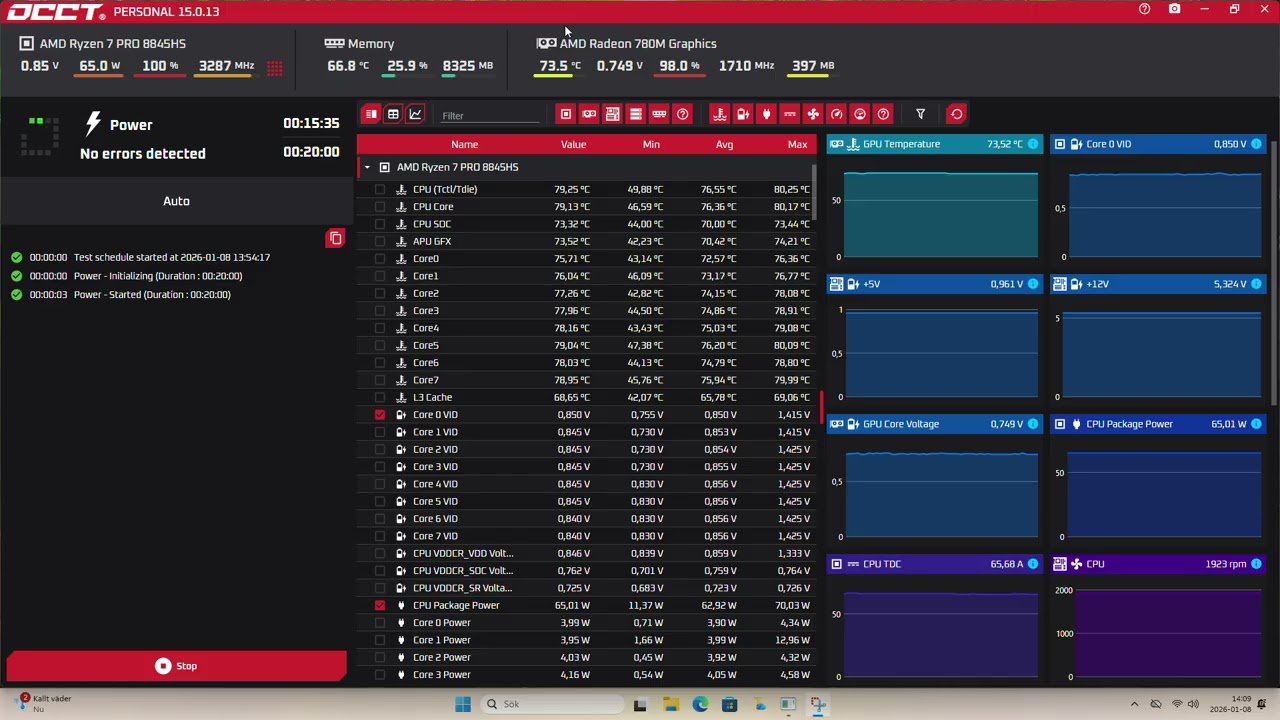Toggle the current sensor type filter
The image size is (1280, 720).
tap(789, 114)
